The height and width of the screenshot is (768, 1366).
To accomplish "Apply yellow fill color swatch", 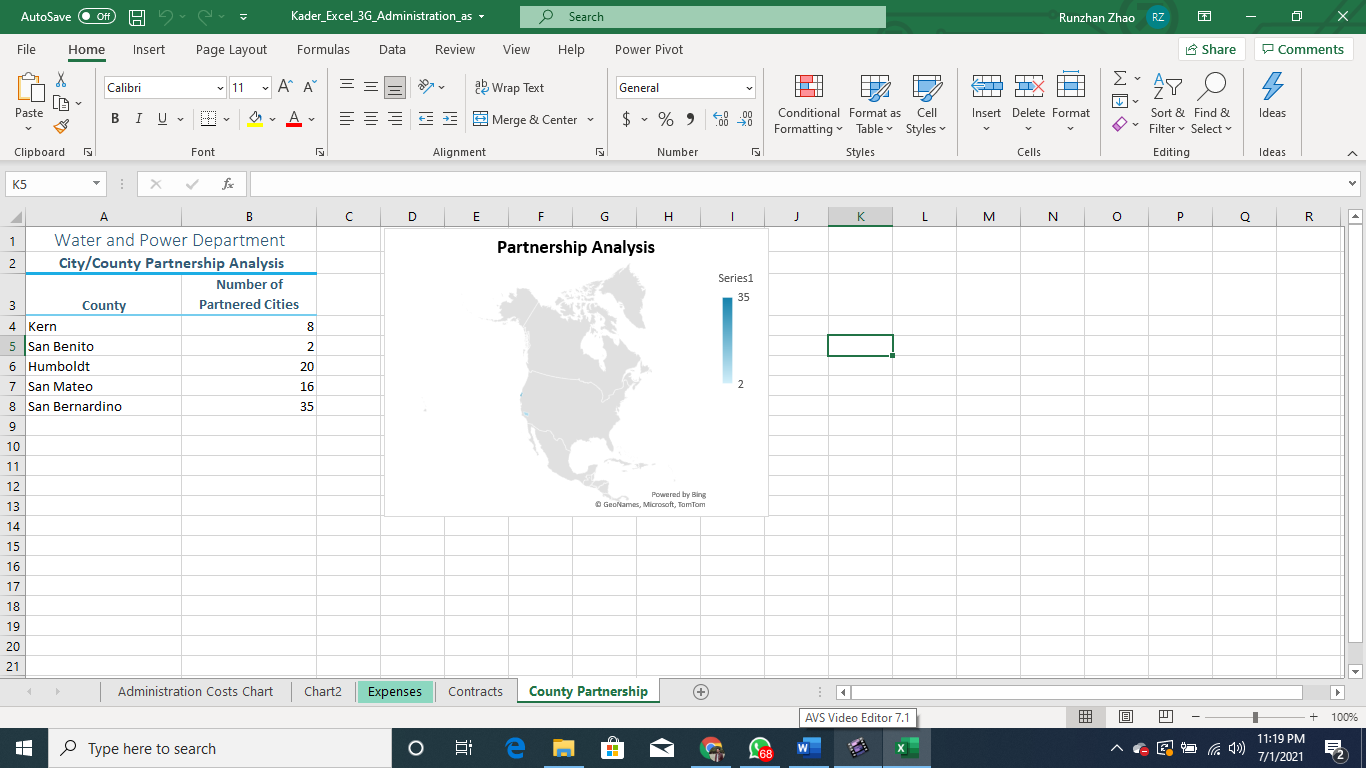I will (x=255, y=119).
